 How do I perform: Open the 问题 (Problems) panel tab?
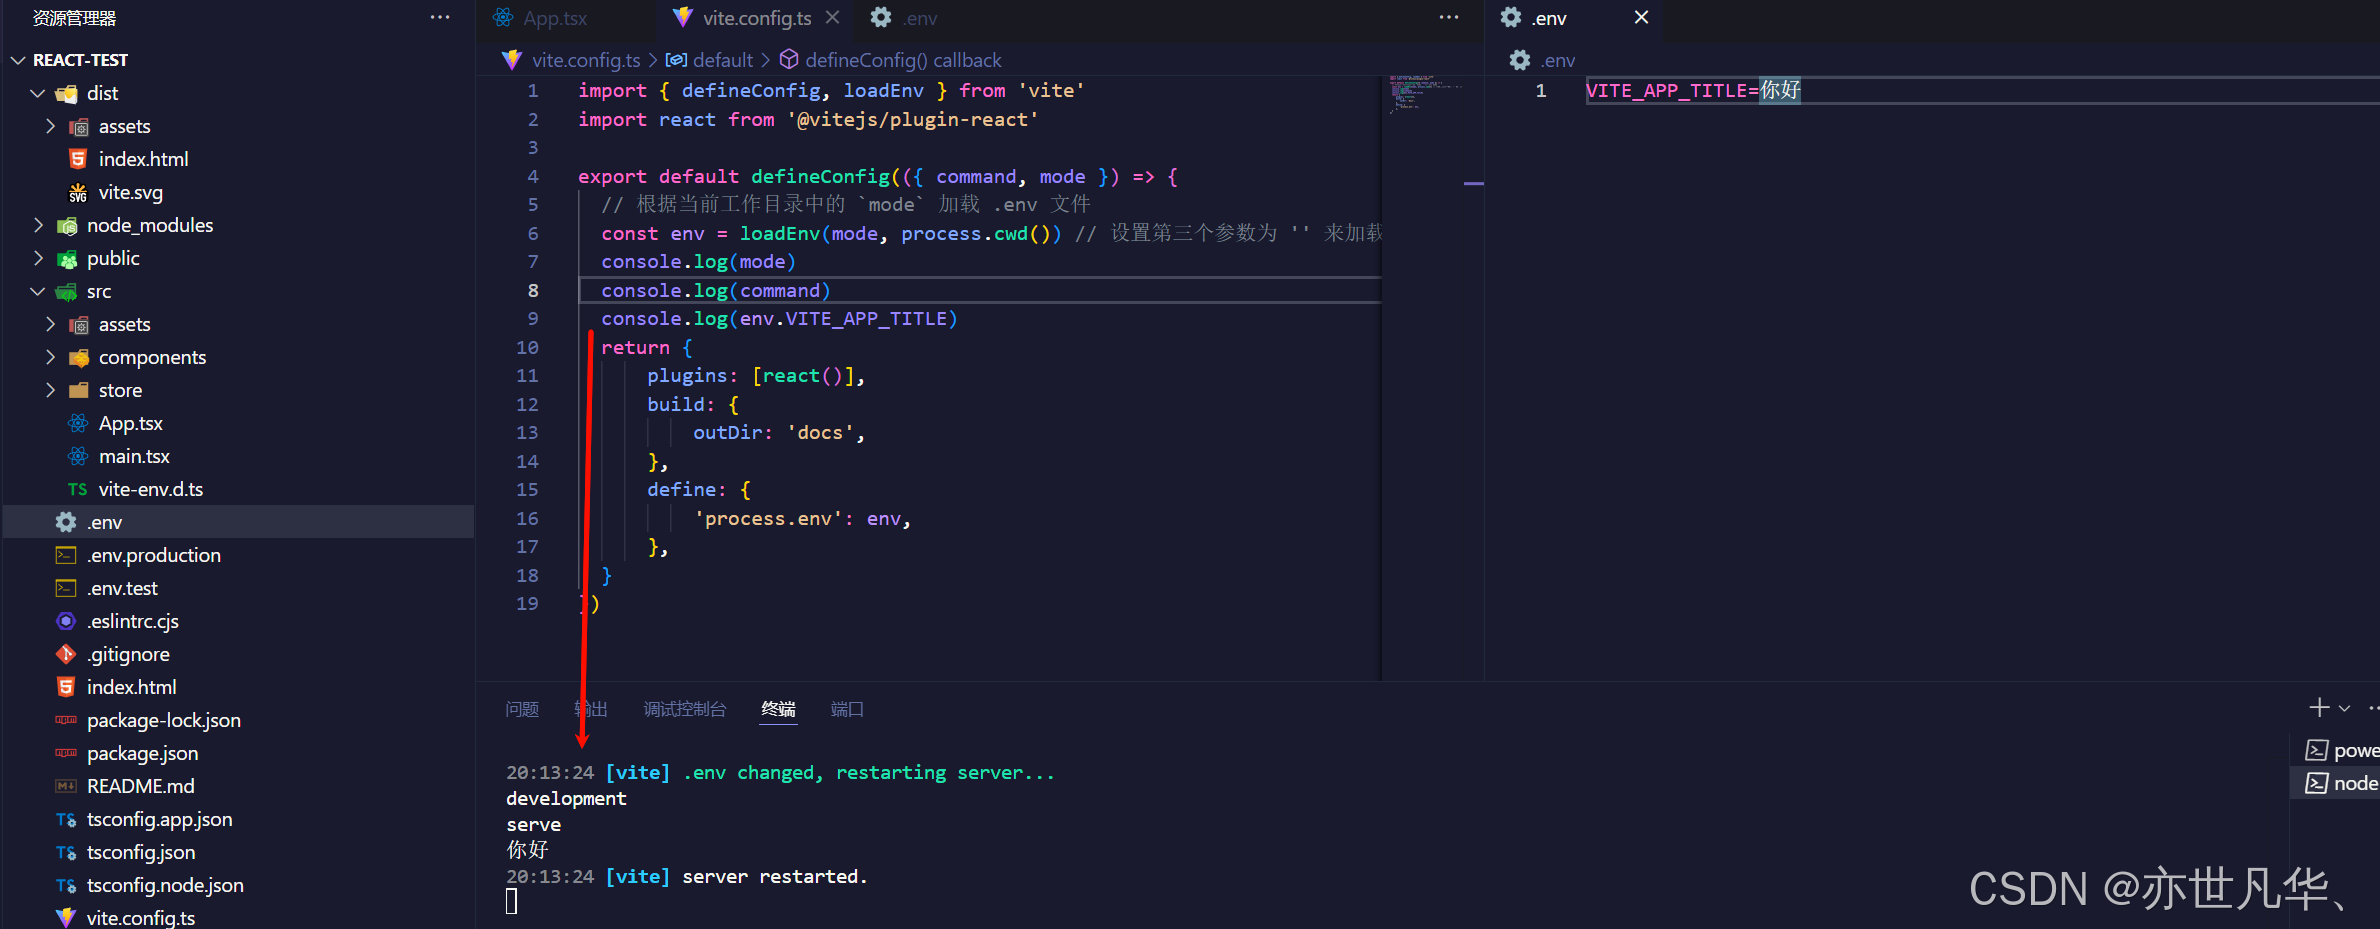pyautogui.click(x=522, y=709)
